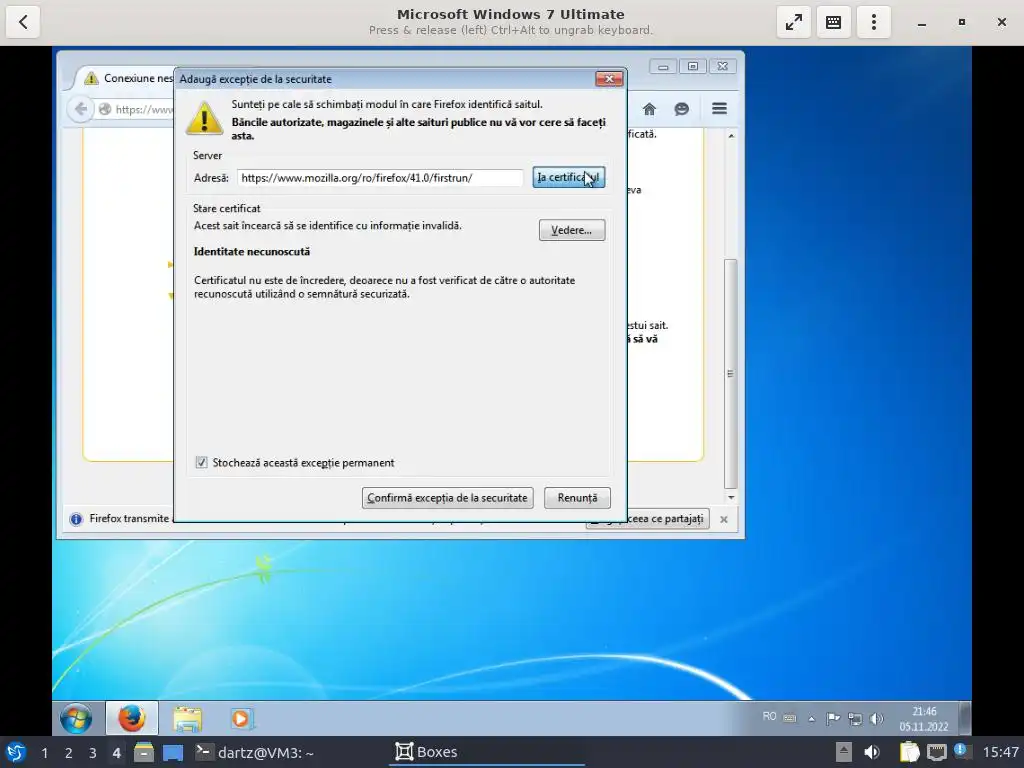Viewport: 1024px width, 768px height.
Task: Click the Firefox vertical scrollbar thumb
Action: pos(731,374)
